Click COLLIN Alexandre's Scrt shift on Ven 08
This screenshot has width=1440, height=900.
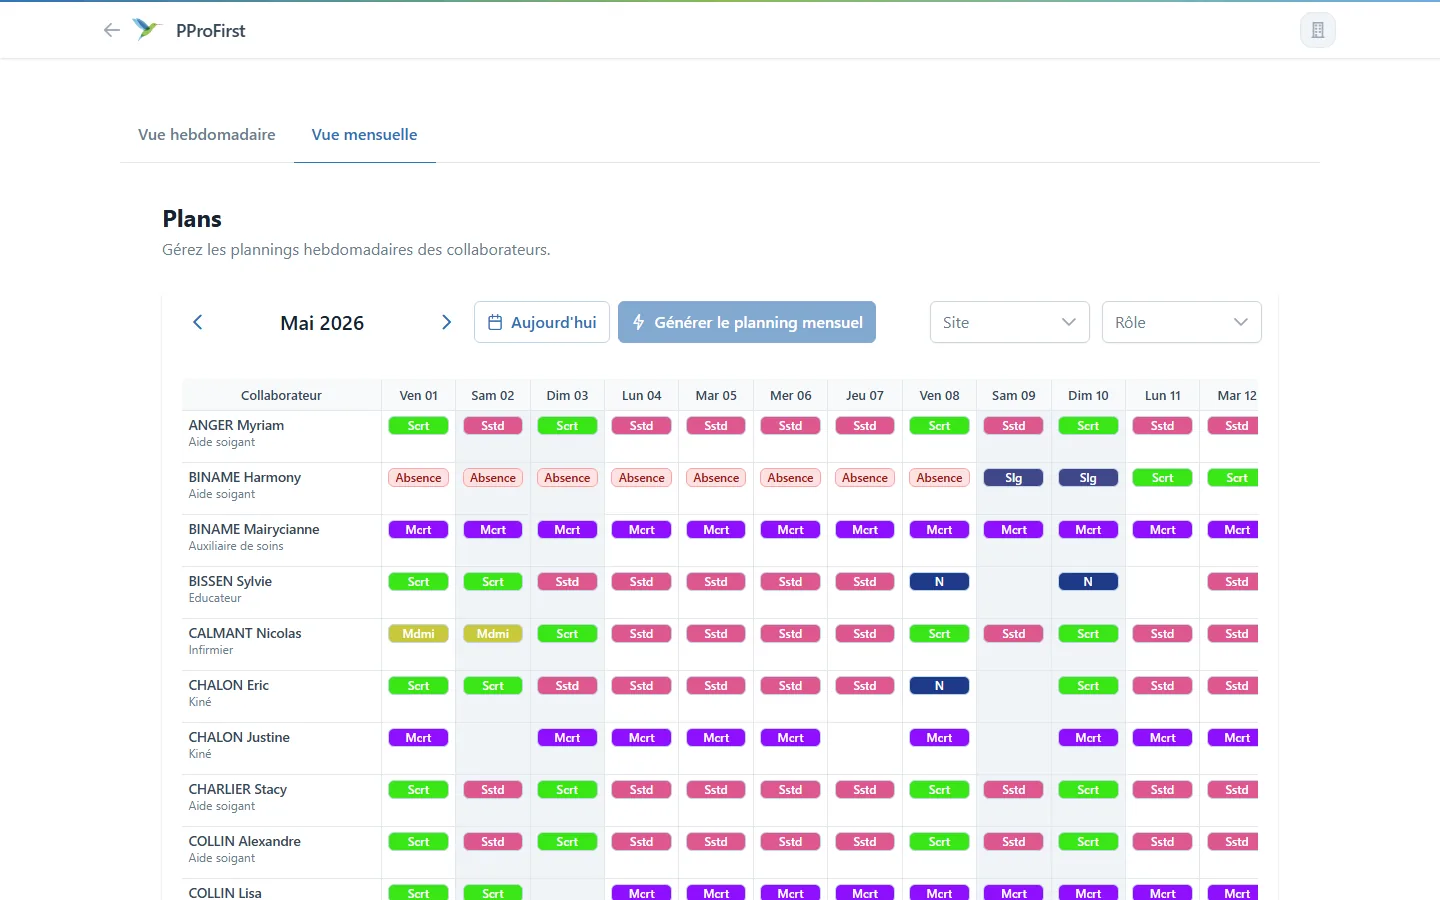[940, 842]
